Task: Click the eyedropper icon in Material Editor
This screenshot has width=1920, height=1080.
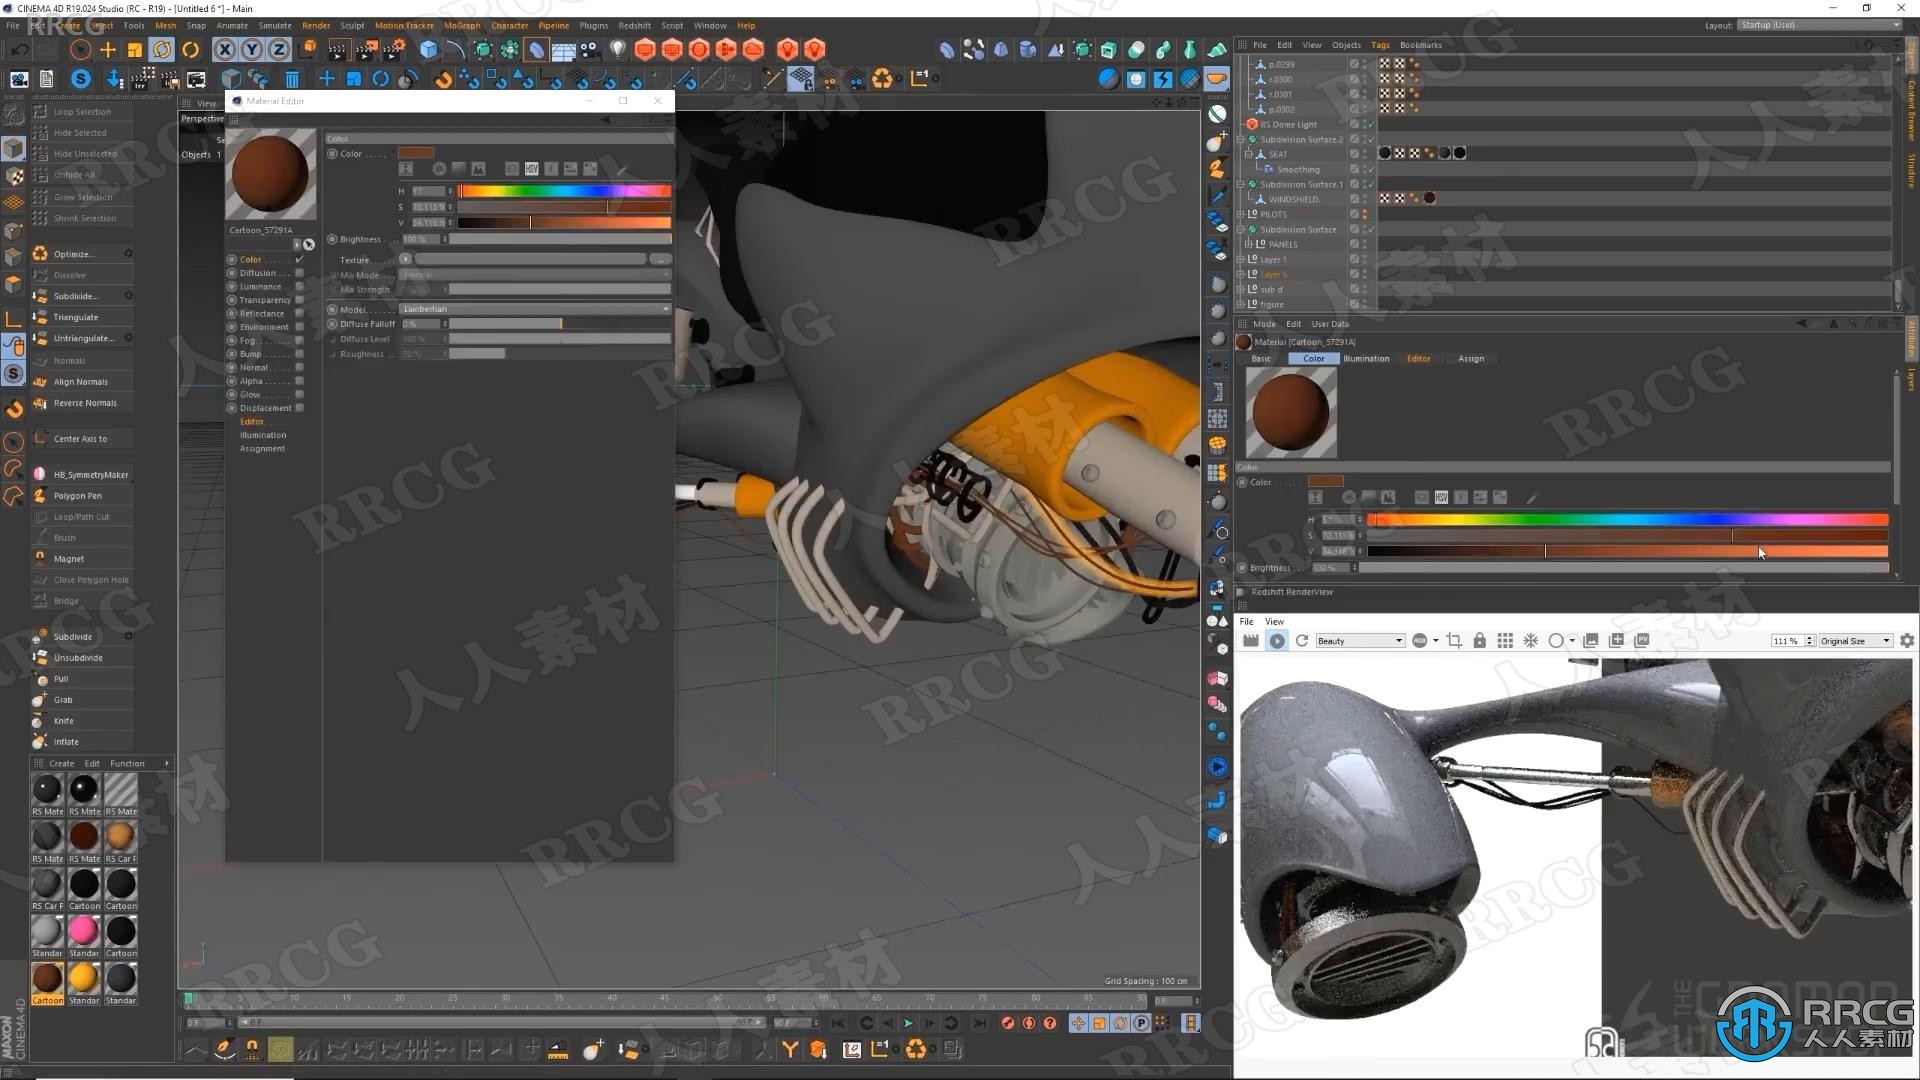Action: point(621,168)
